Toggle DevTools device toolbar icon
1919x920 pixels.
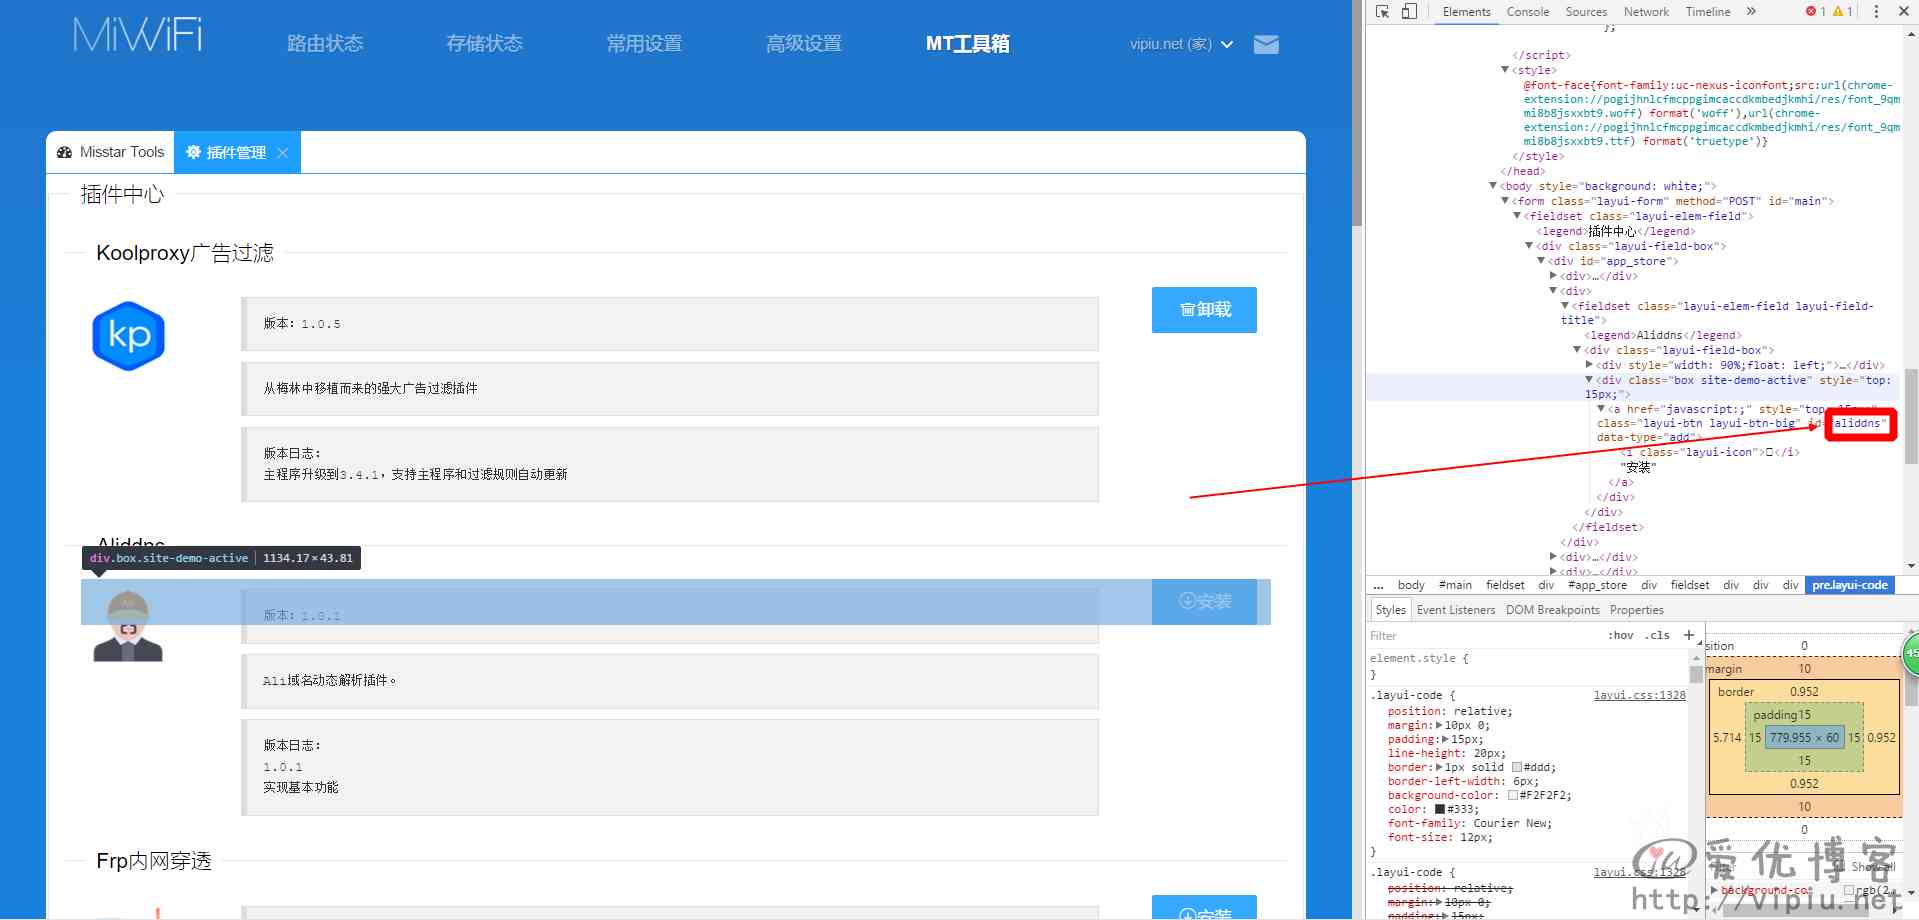point(1409,11)
